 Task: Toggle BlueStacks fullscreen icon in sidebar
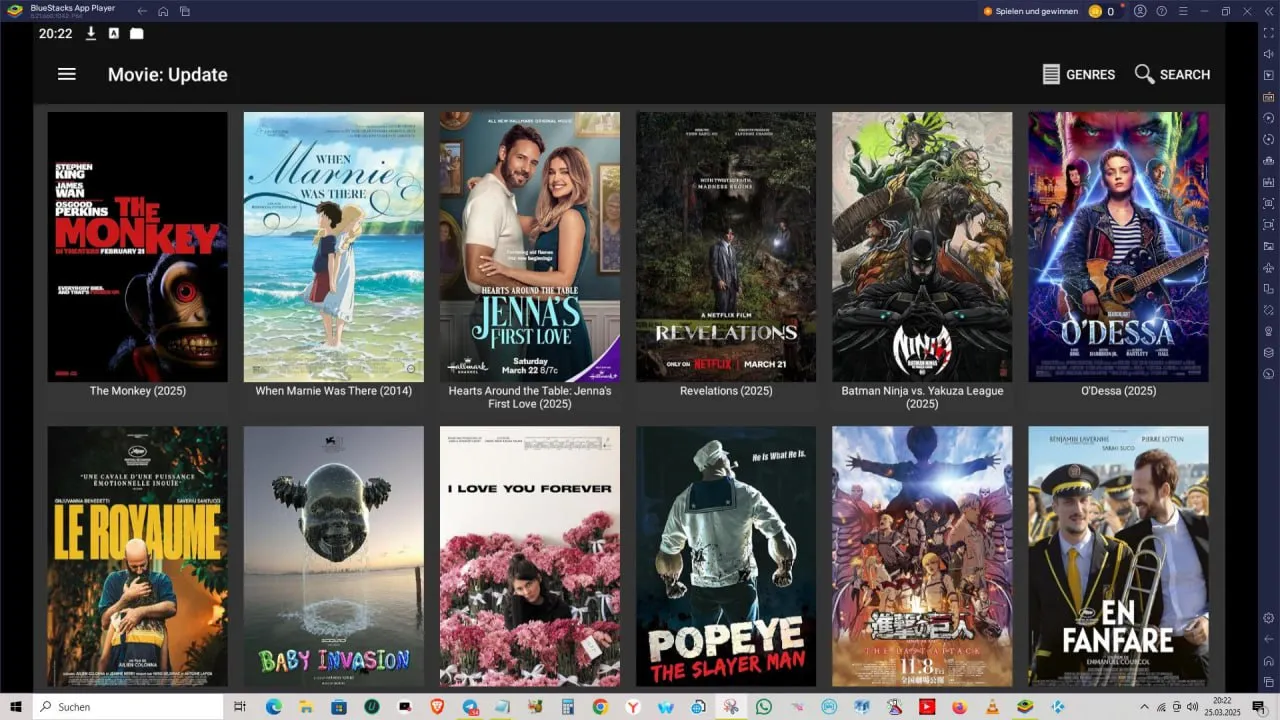pos(1268,33)
